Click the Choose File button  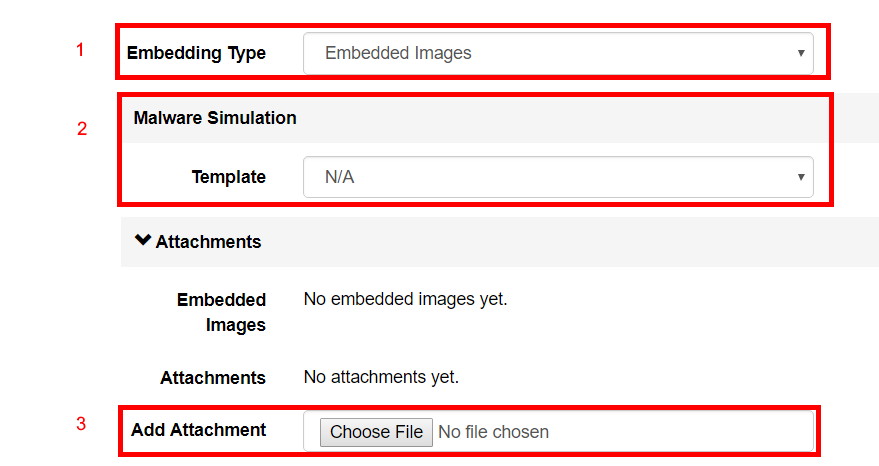376,432
